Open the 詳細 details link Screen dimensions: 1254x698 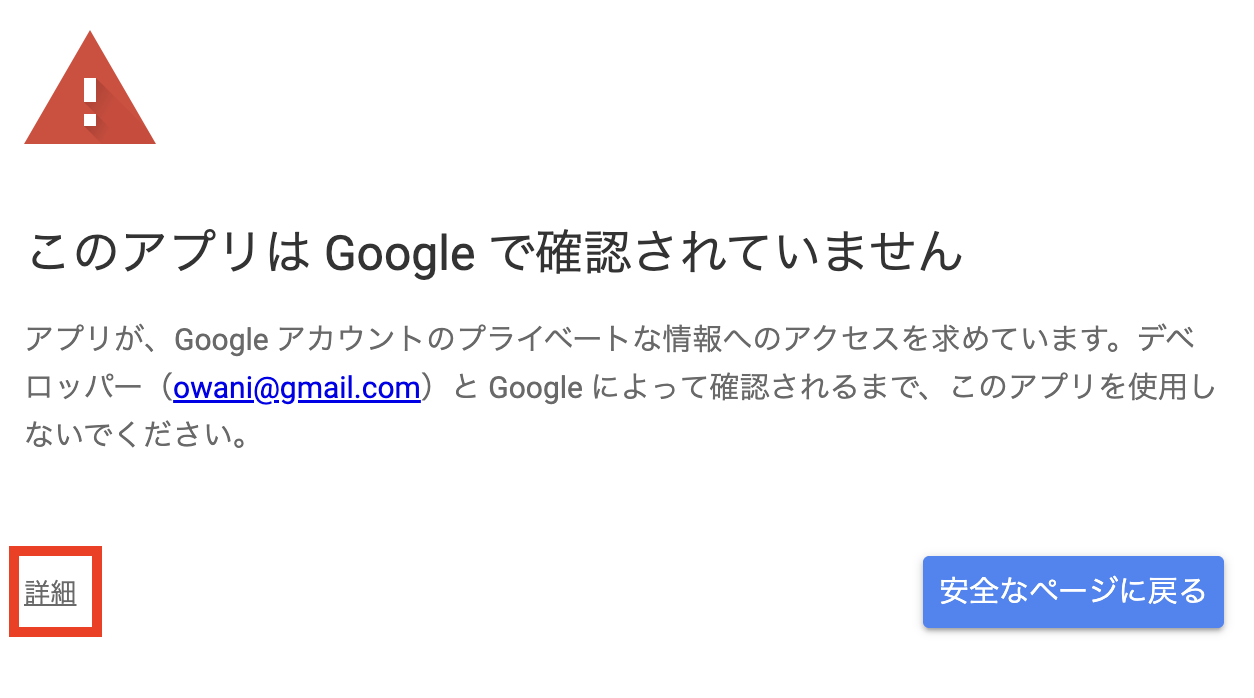[x=50, y=592]
